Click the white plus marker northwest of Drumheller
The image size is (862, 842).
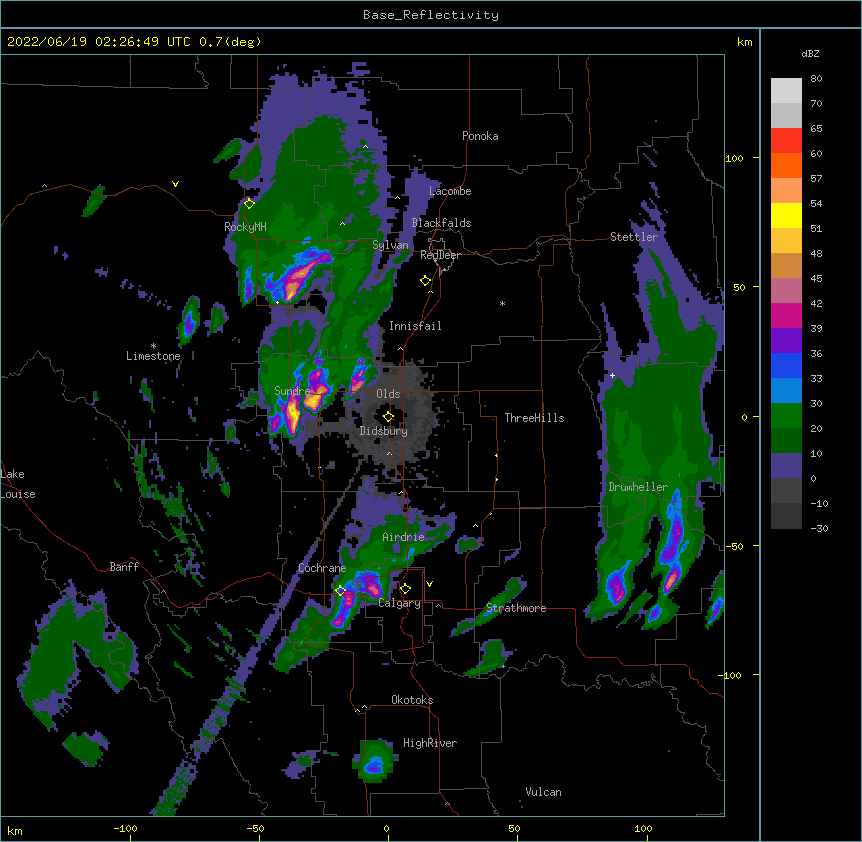tap(612, 375)
